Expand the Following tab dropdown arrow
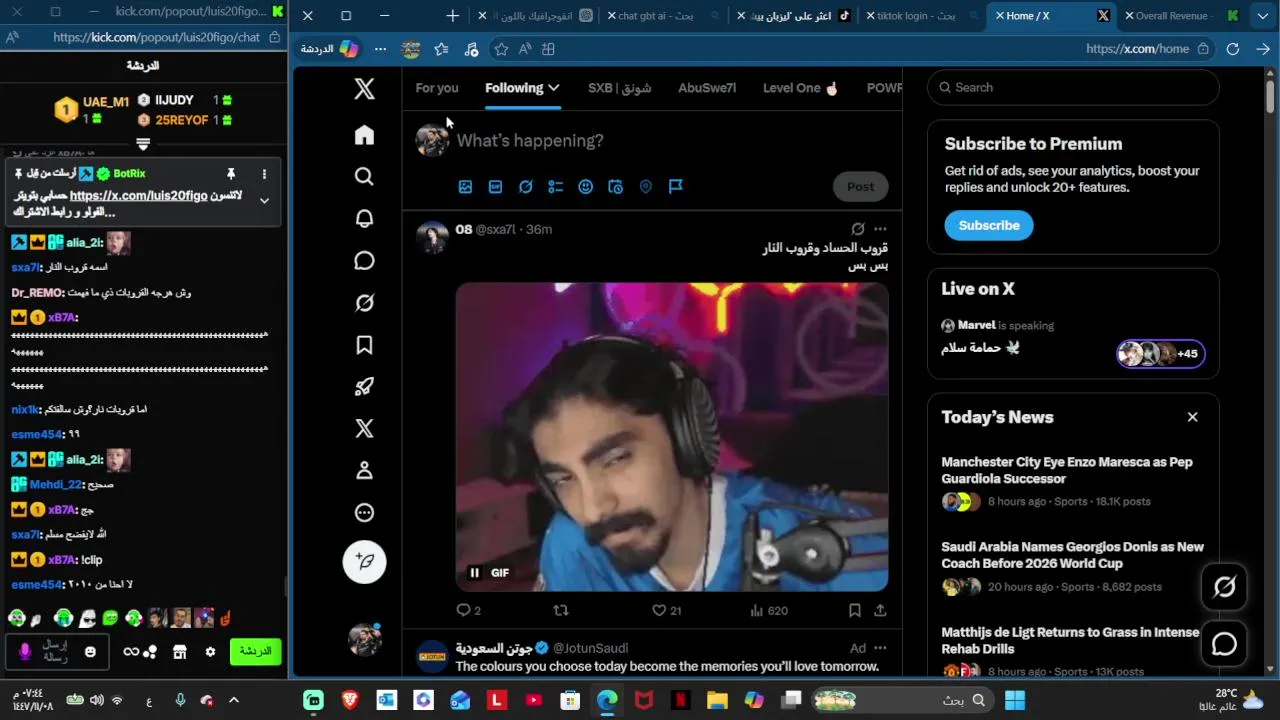 [x=554, y=88]
